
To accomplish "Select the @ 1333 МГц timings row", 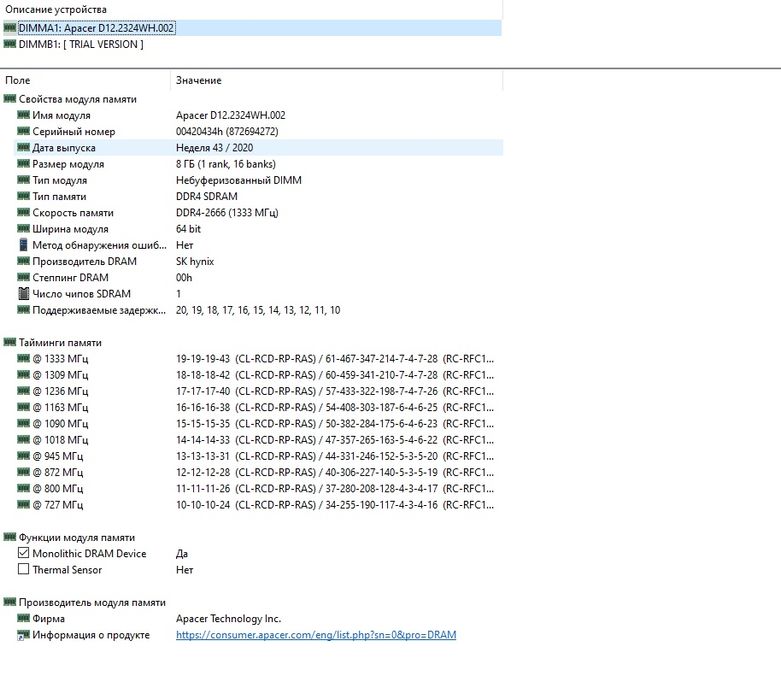I will point(258,359).
